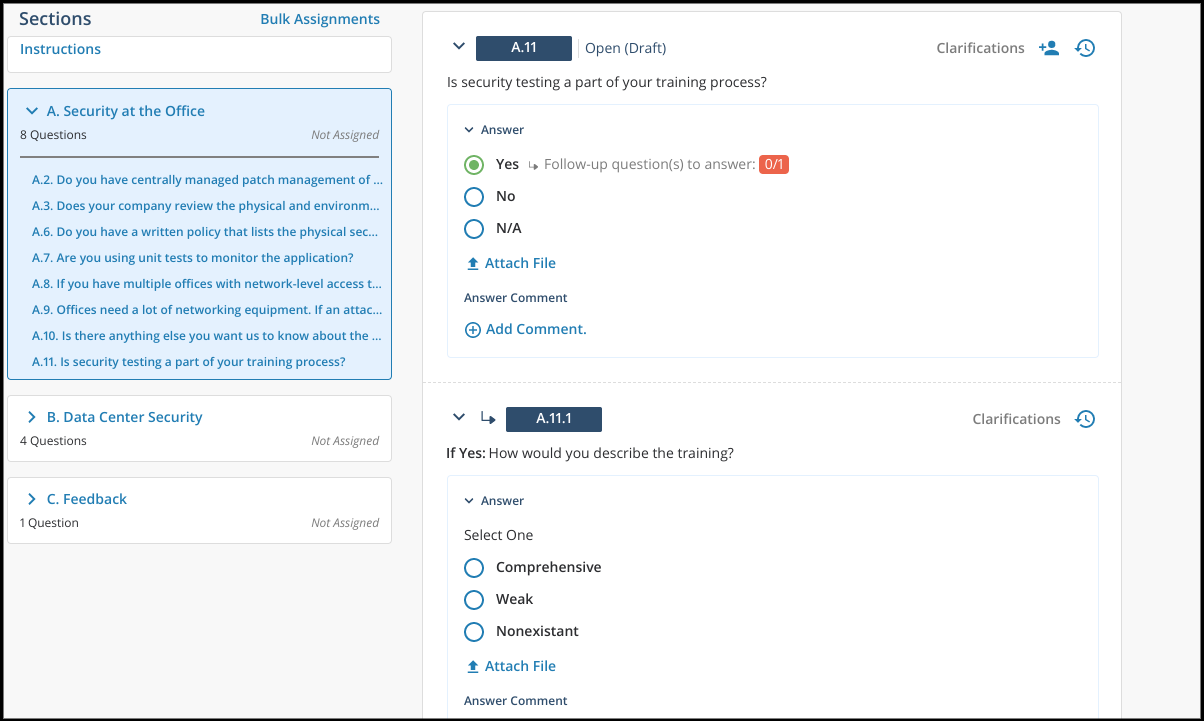Collapse question A.11 with its chevron

pos(459,47)
